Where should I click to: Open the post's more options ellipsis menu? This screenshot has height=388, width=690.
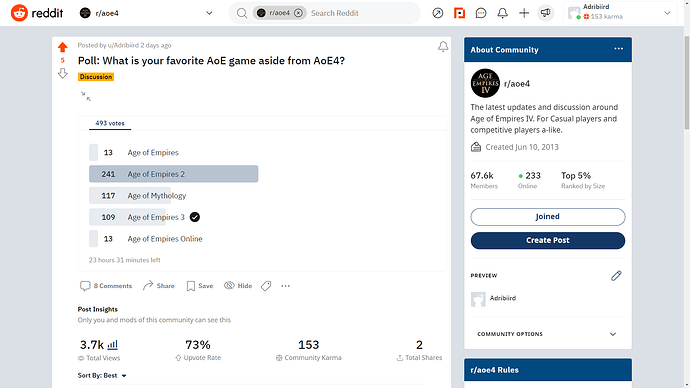(x=286, y=286)
